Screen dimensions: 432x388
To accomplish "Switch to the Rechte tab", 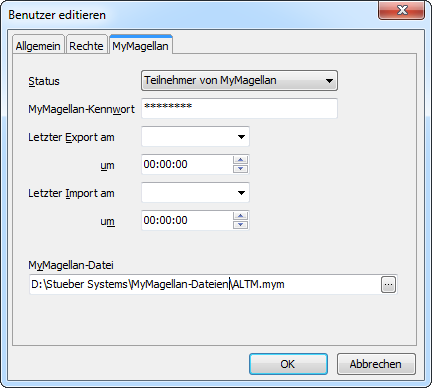I will (86, 46).
